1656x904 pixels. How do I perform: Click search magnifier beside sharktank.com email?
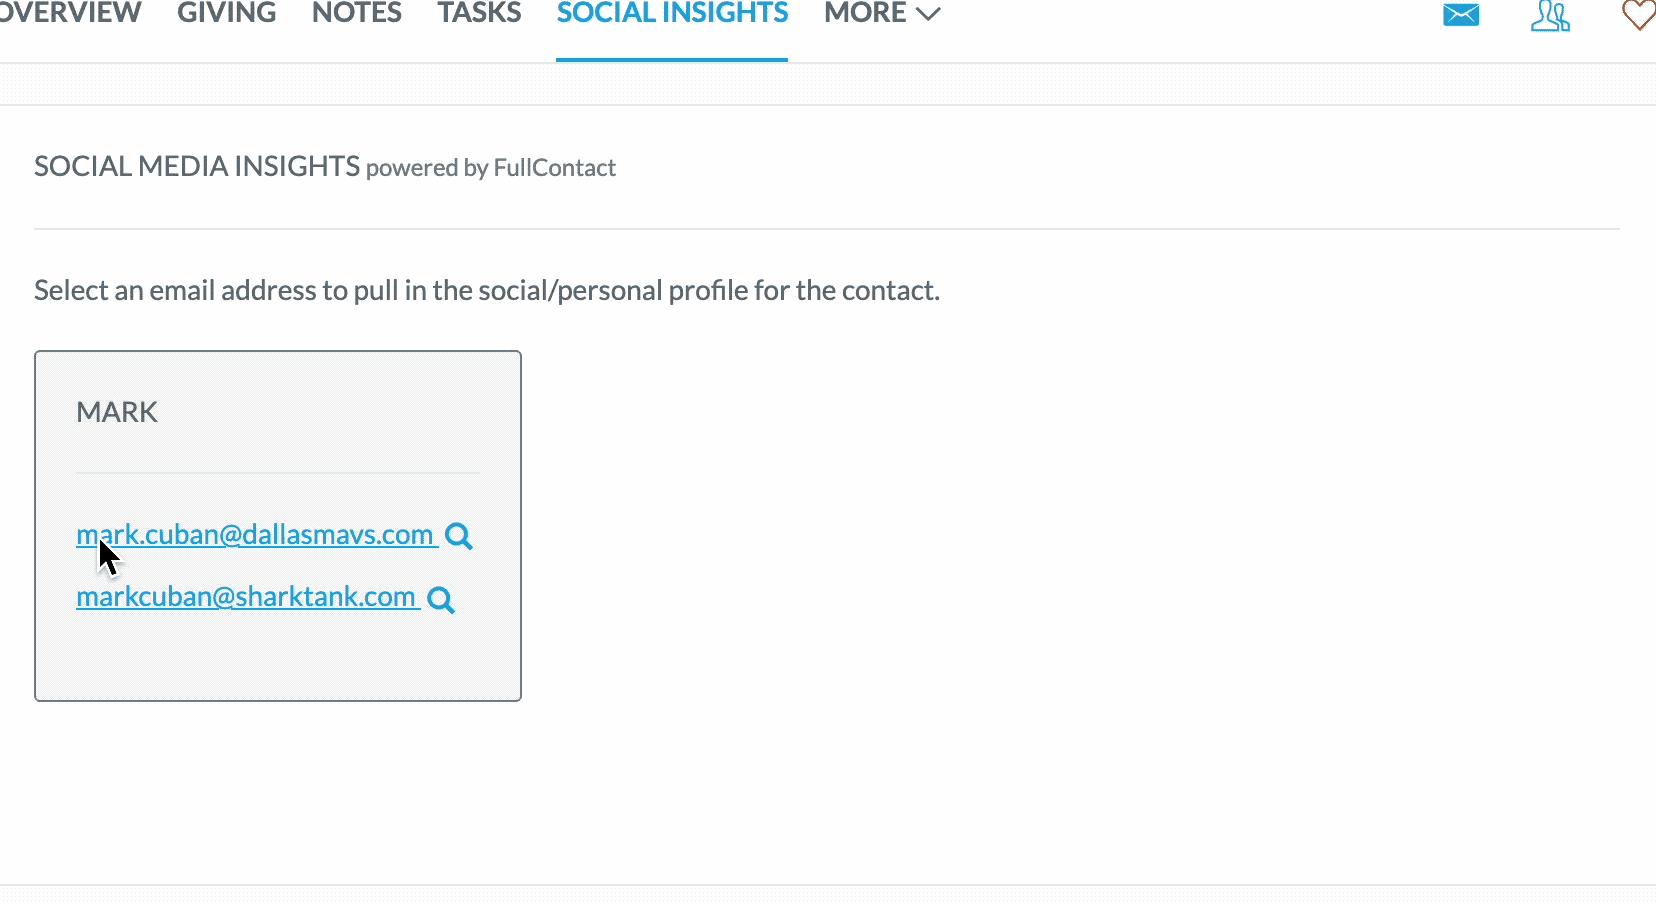coord(441,599)
